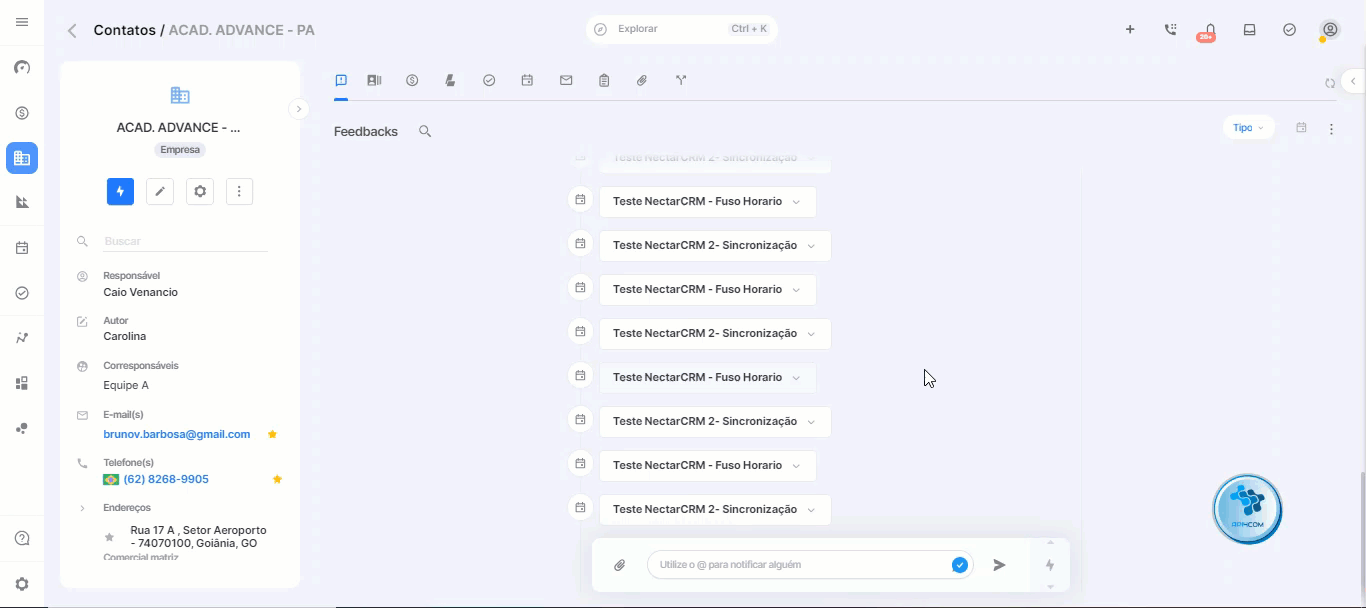Screen dimensions: 1366x608
Task: Select the calendar appointments tab icon
Action: click(527, 80)
